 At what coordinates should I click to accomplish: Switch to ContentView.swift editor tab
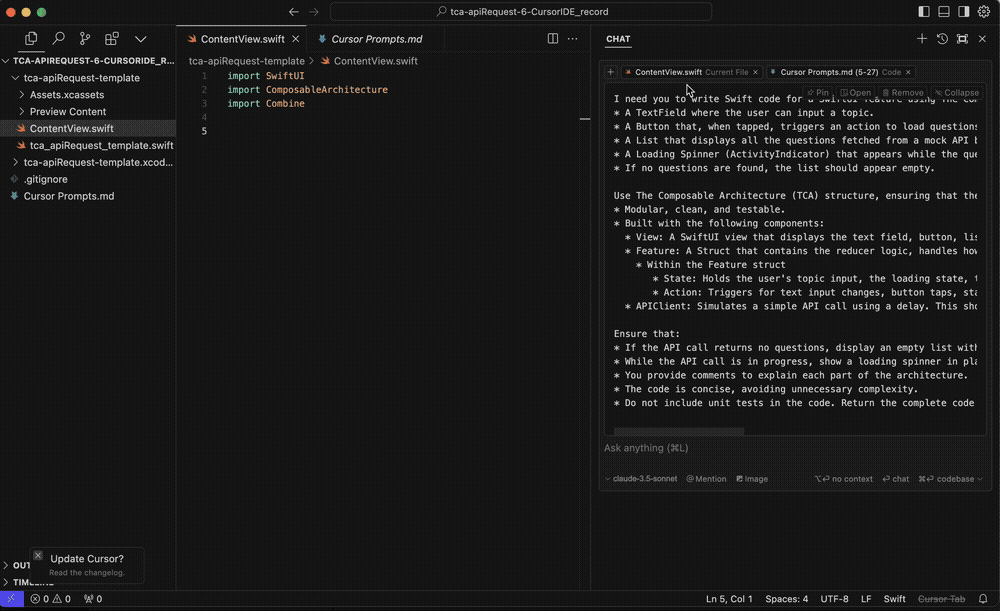[242, 39]
